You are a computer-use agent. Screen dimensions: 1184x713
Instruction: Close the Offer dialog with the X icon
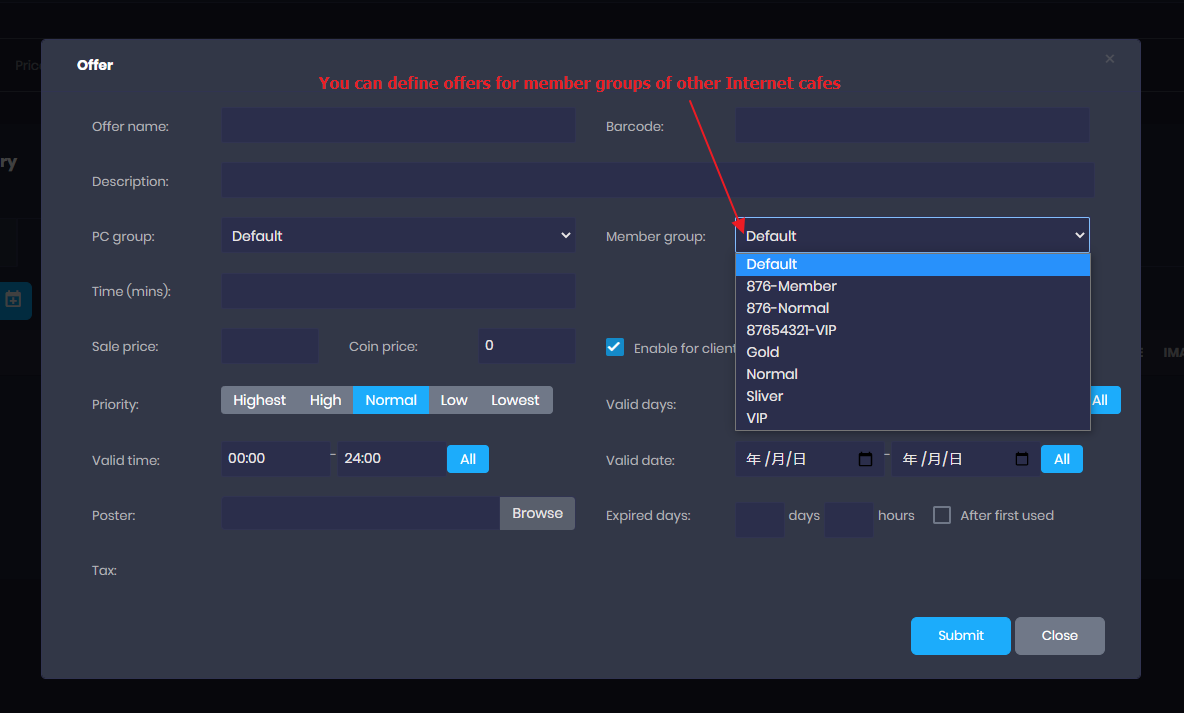pyautogui.click(x=1109, y=59)
